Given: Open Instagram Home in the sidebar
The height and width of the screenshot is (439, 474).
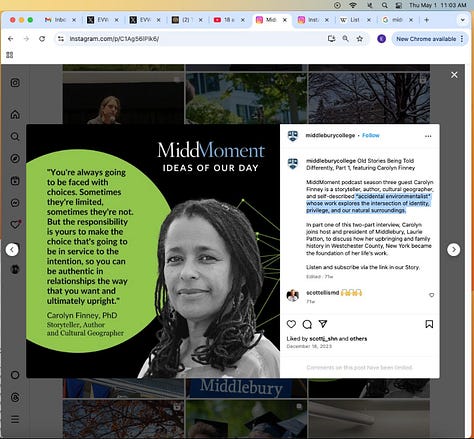Looking at the screenshot, I should click(x=15, y=114).
